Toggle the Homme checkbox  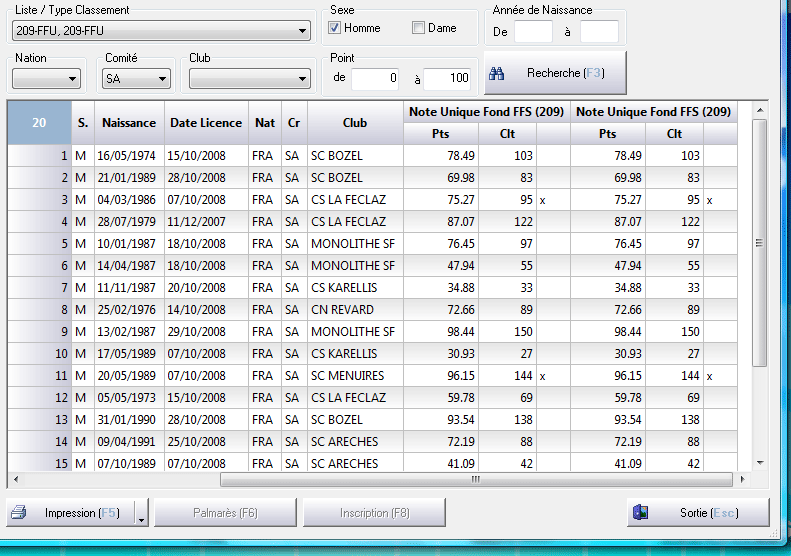click(336, 28)
